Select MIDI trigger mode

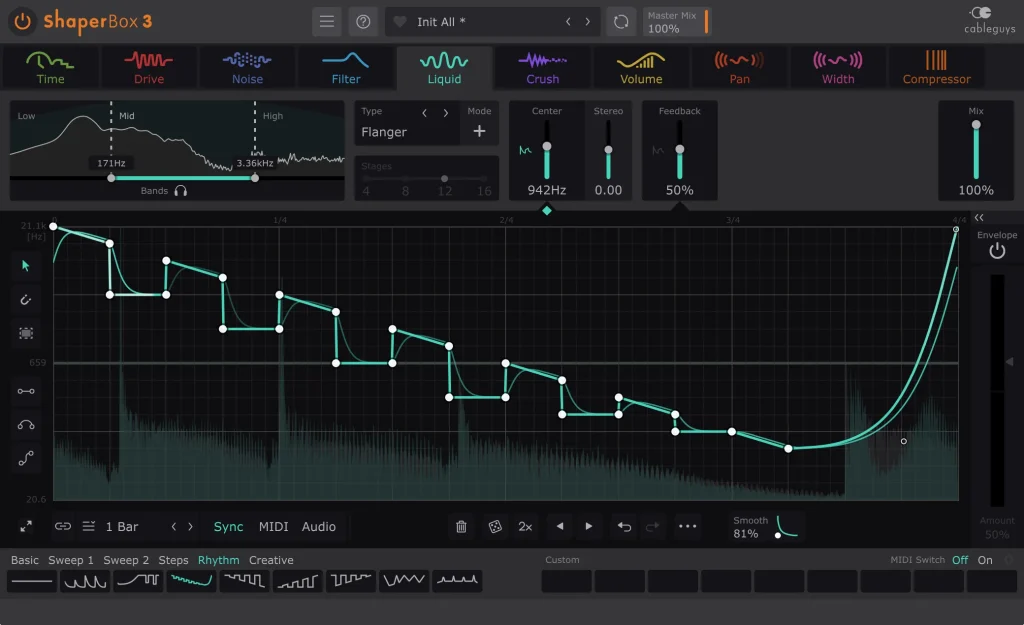274,526
